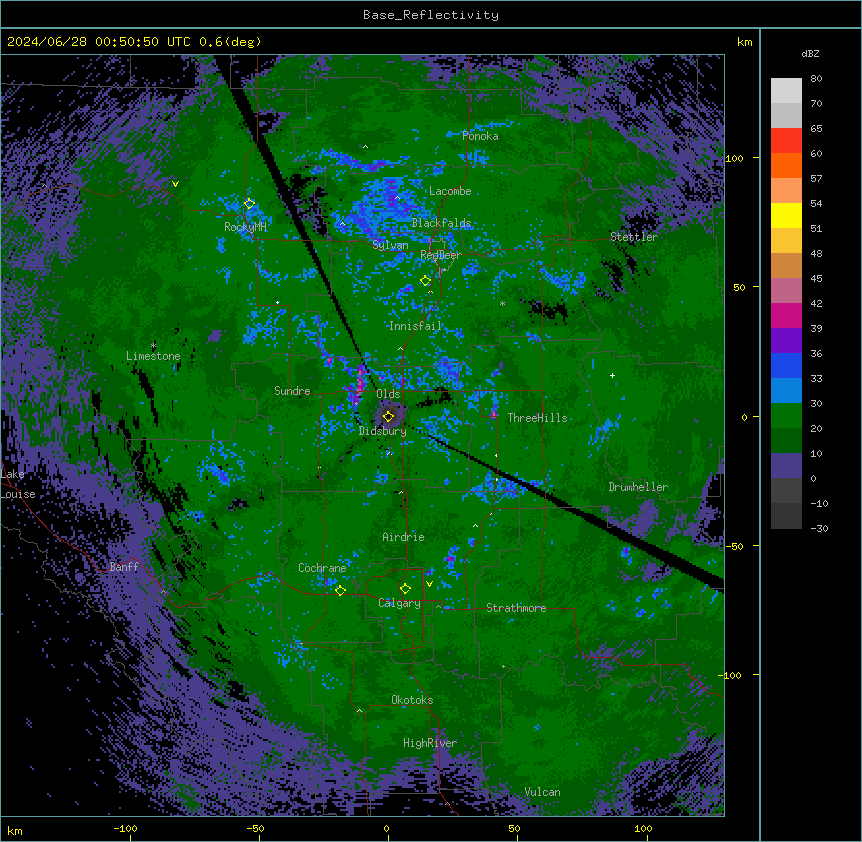Click the RedDeer city label

click(441, 254)
